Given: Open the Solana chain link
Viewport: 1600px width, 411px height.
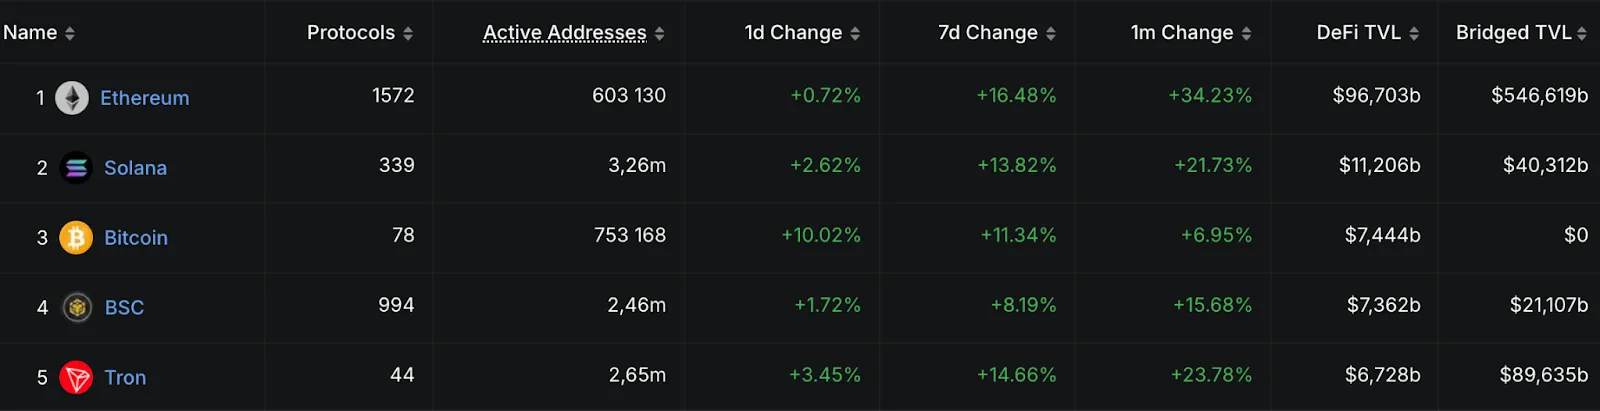Looking at the screenshot, I should [x=136, y=168].
